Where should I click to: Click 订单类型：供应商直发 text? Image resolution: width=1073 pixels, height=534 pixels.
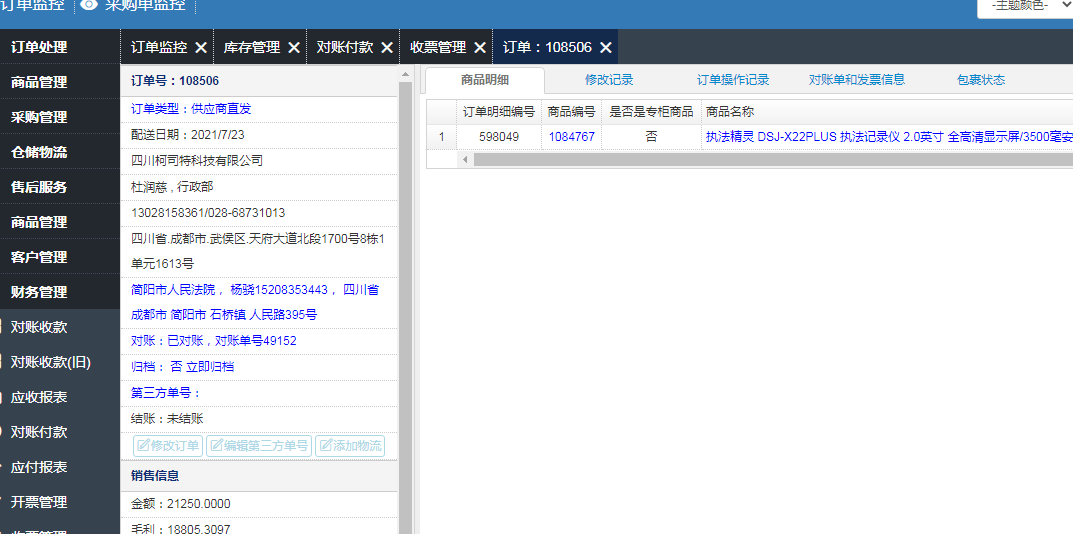click(x=192, y=110)
